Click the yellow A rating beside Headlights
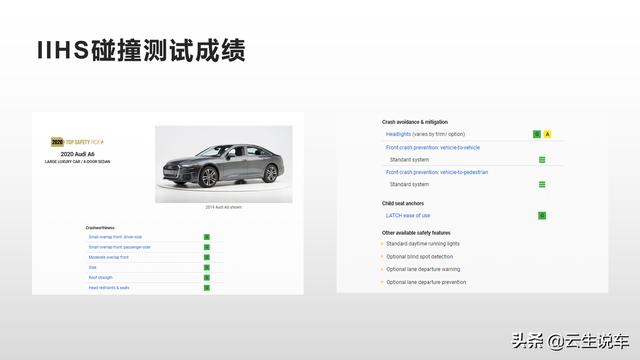Viewport: 640px width, 360px height. (547, 134)
